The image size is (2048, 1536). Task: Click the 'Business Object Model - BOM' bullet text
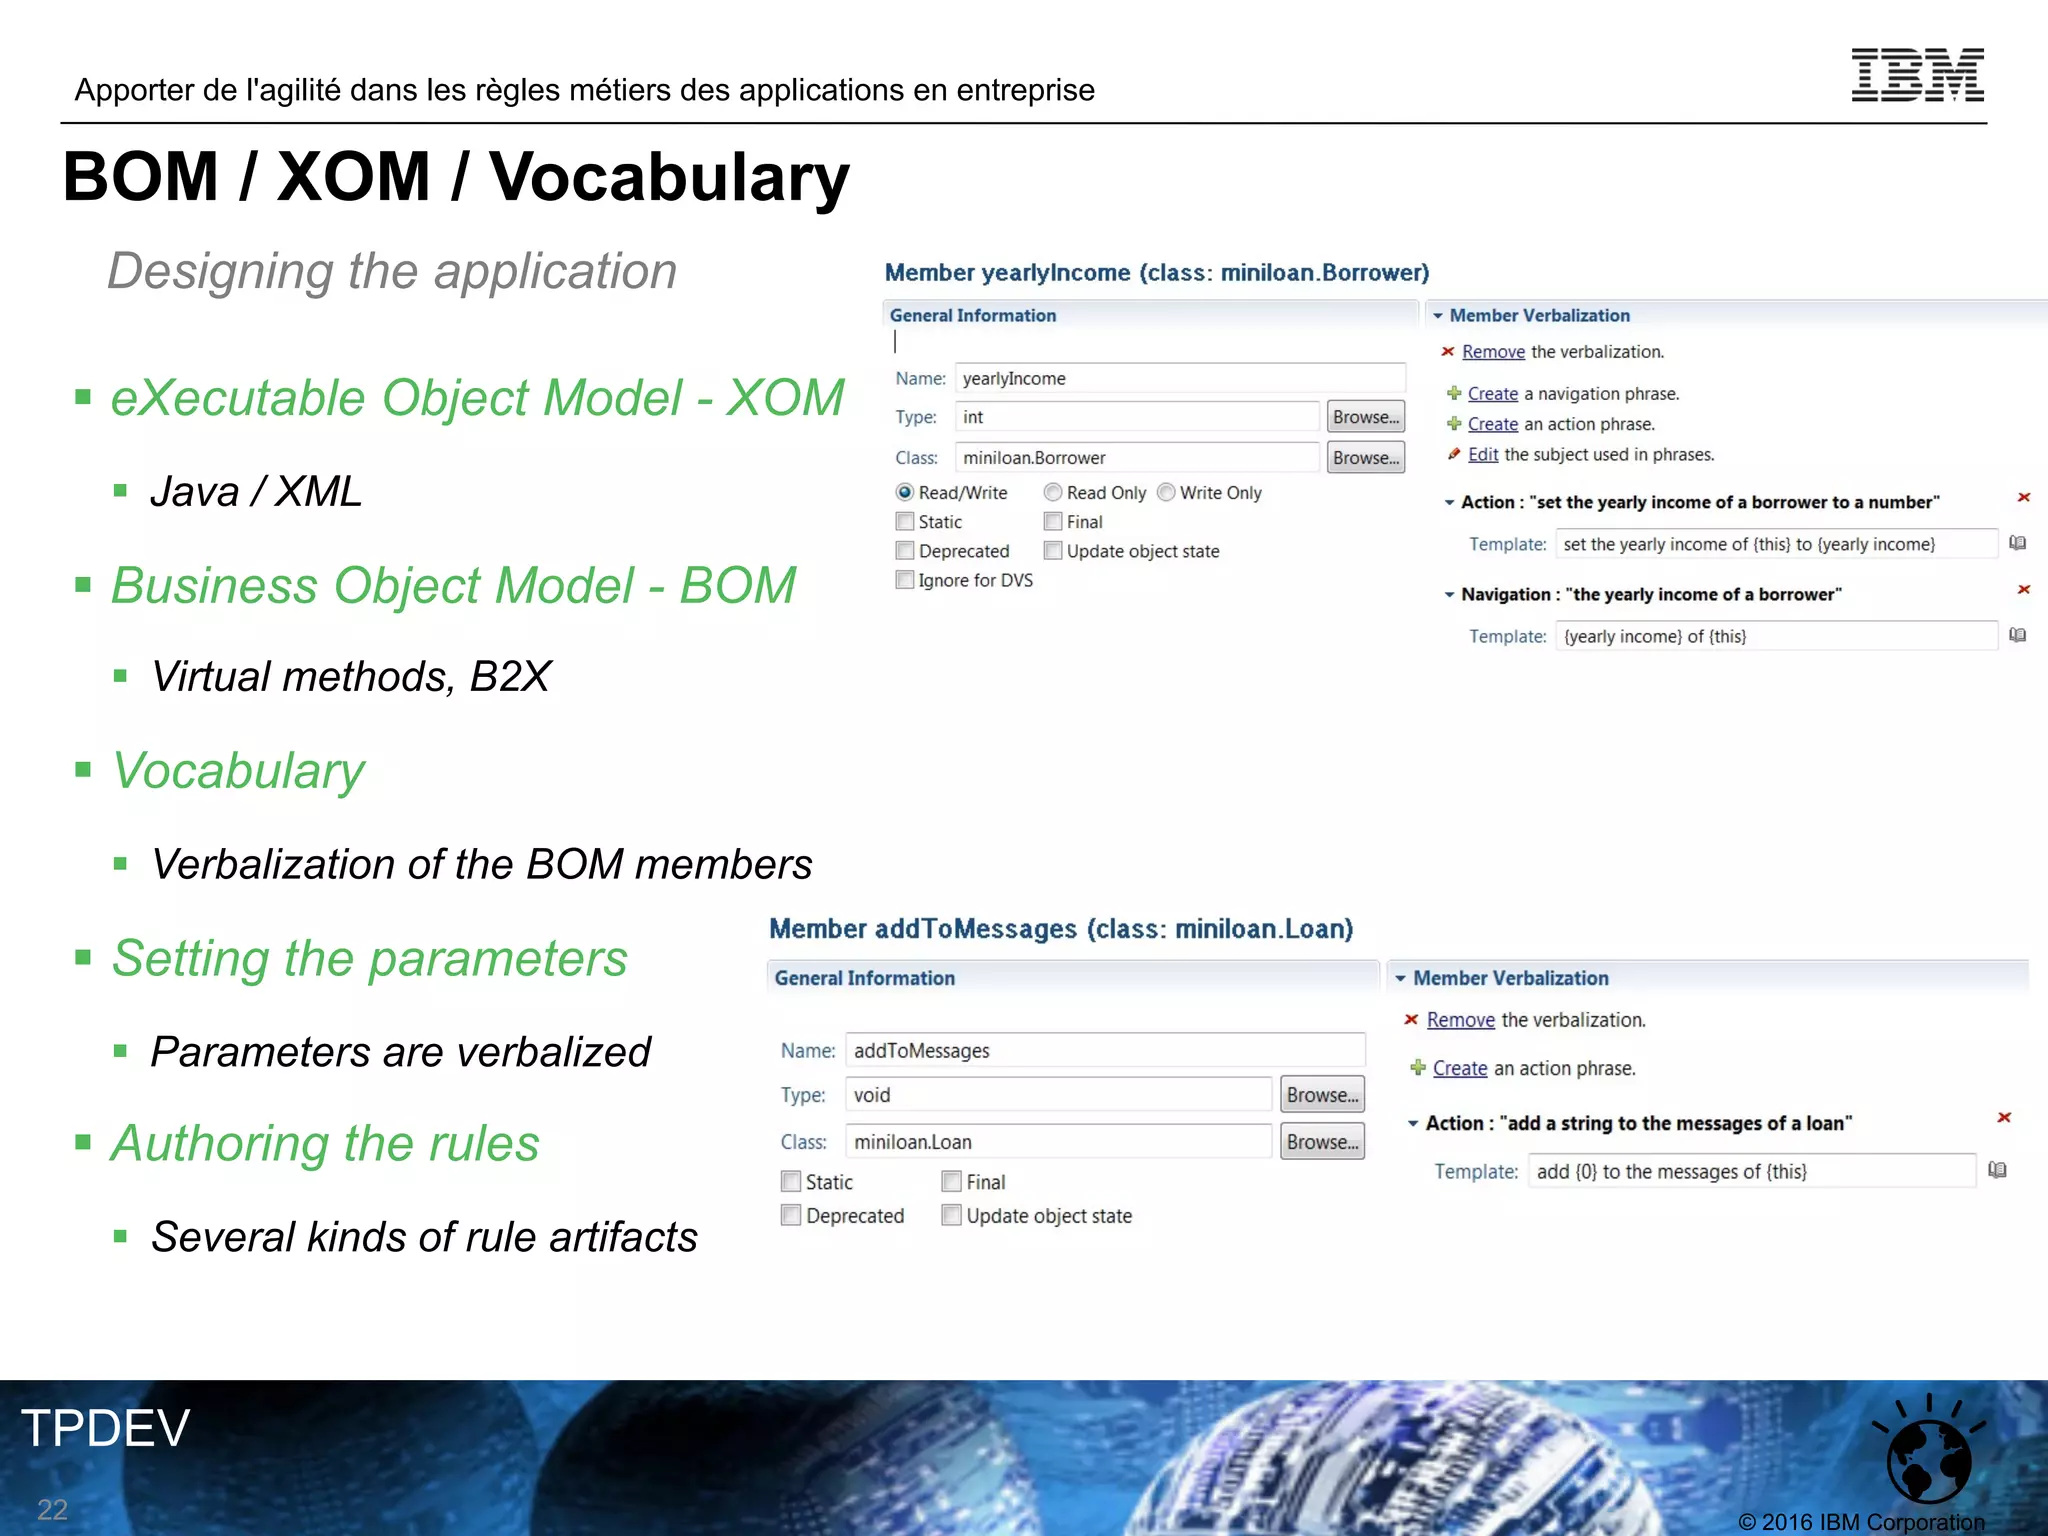(453, 585)
